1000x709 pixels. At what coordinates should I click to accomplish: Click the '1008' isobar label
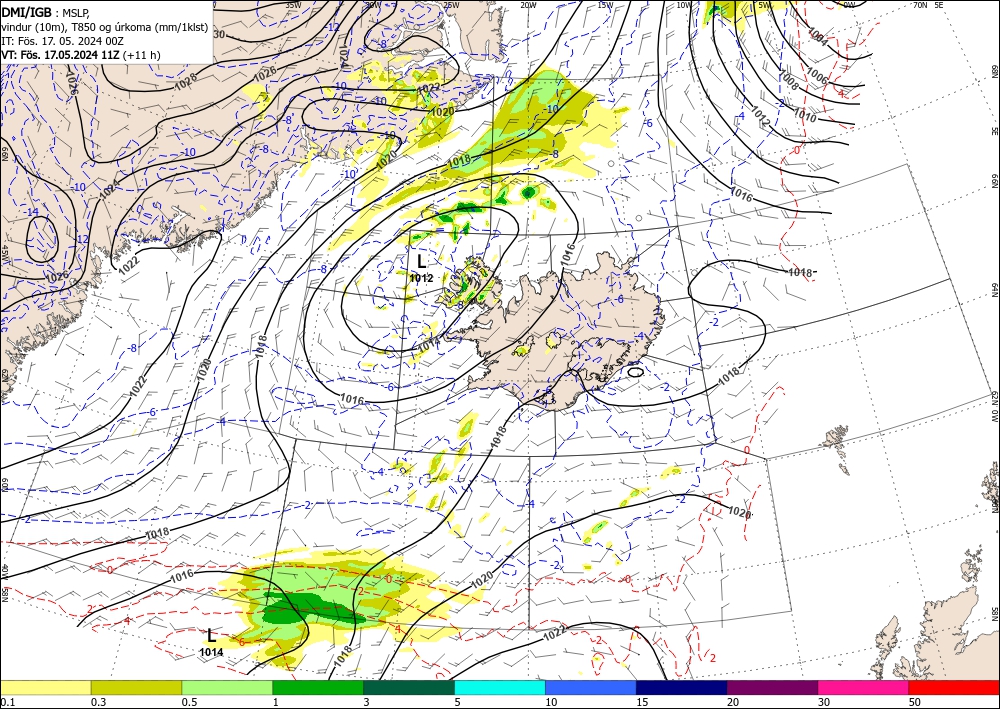(788, 82)
